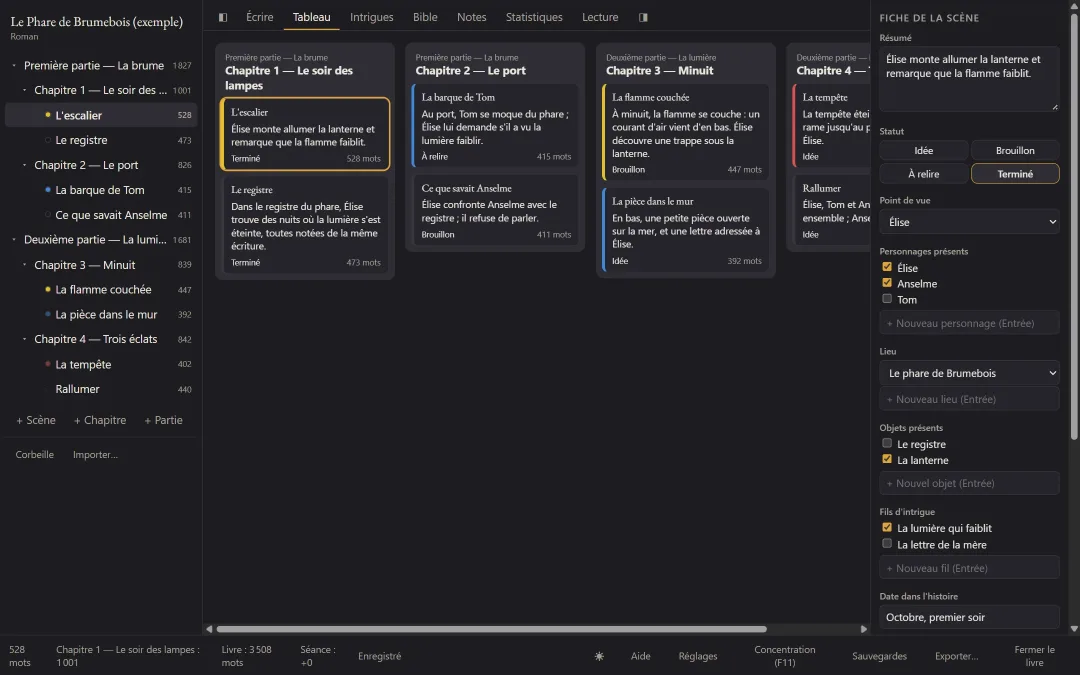This screenshot has width=1080, height=675.
Task: Collapse Chapitre 4 — Trois éclats node
Action: (25, 339)
